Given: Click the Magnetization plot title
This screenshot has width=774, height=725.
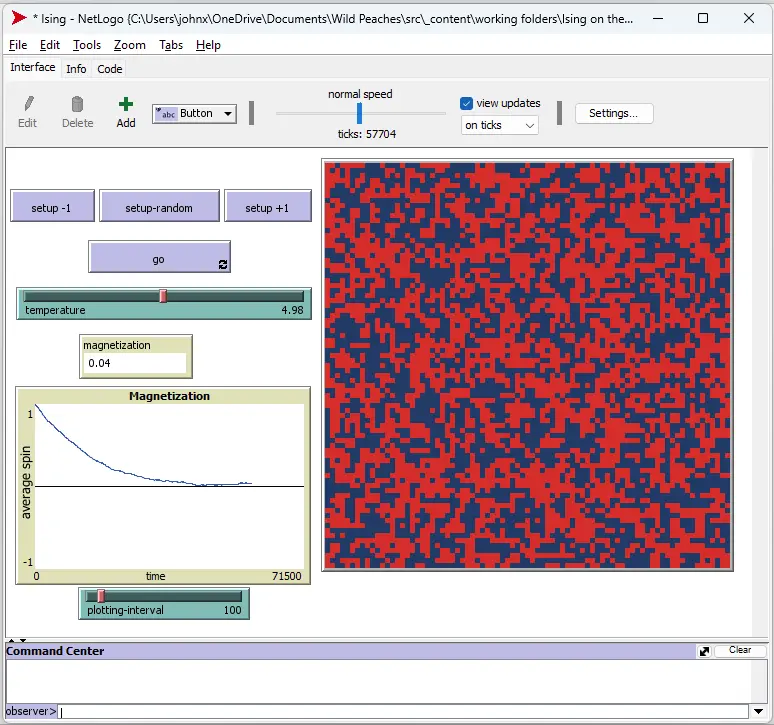Looking at the screenshot, I should tap(169, 396).
